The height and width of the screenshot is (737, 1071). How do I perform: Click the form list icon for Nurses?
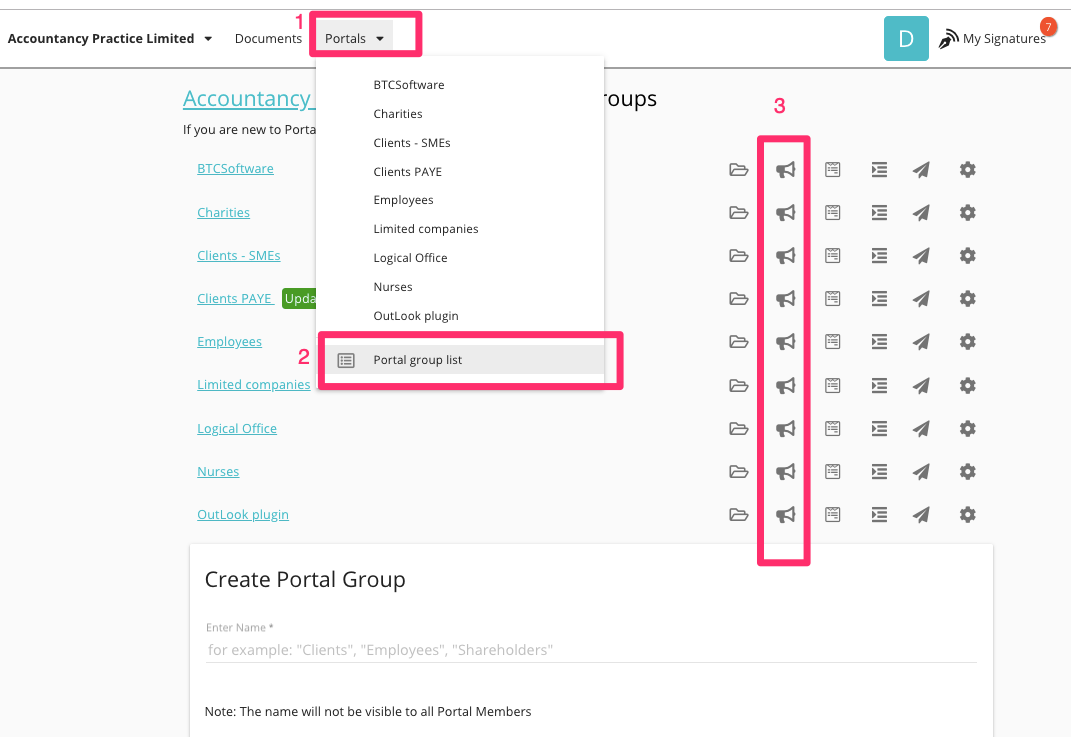(x=832, y=472)
